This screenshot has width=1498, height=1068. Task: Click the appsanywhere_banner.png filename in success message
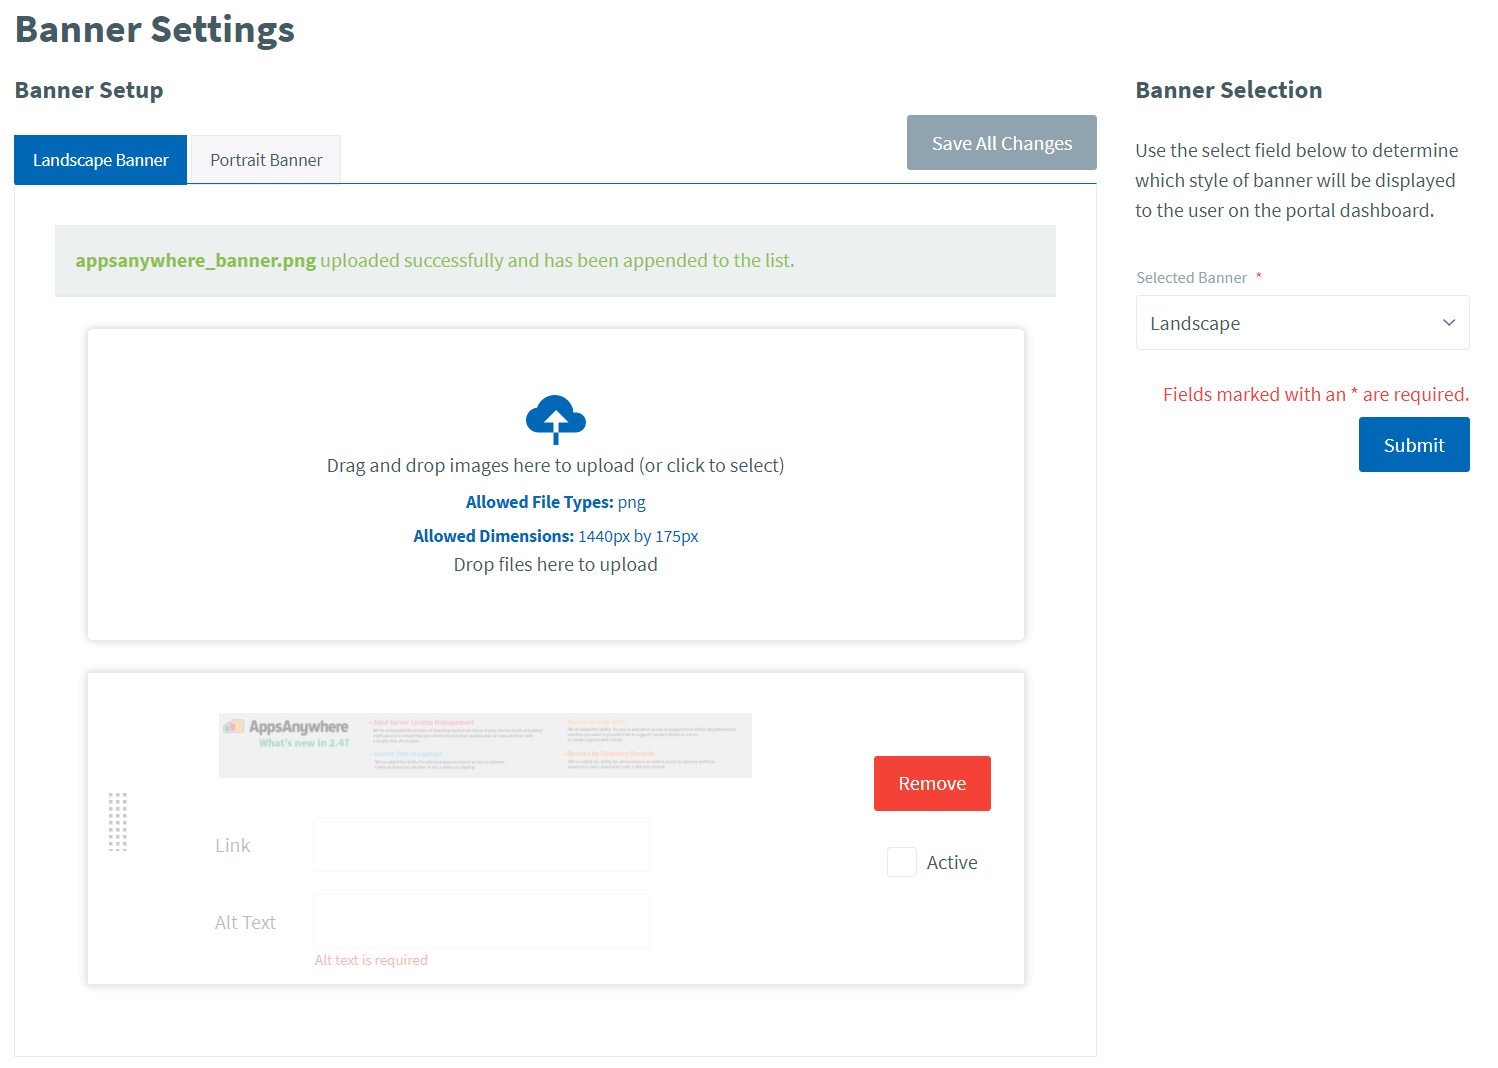196,261
